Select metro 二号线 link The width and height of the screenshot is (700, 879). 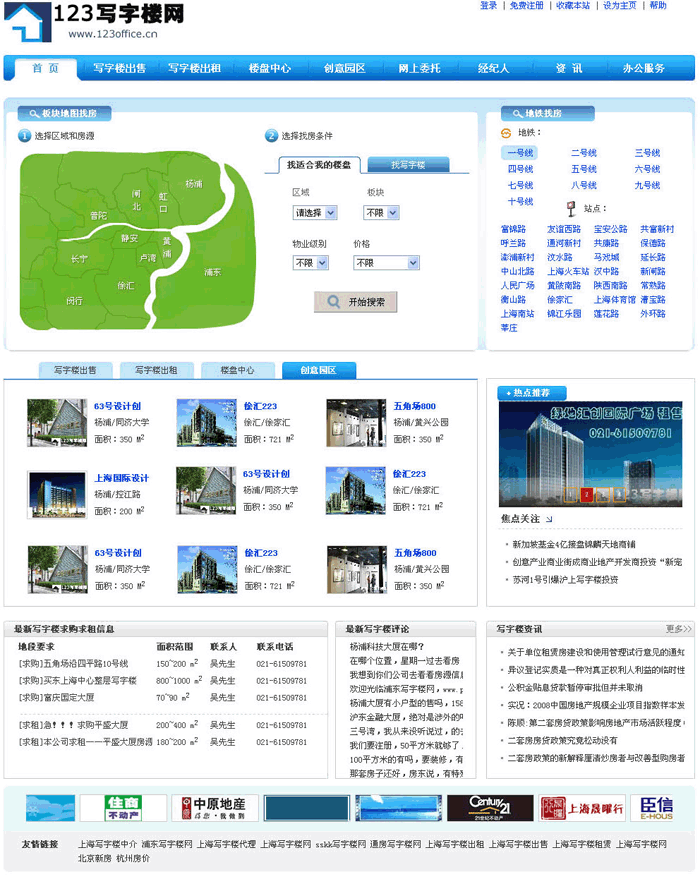pos(583,153)
